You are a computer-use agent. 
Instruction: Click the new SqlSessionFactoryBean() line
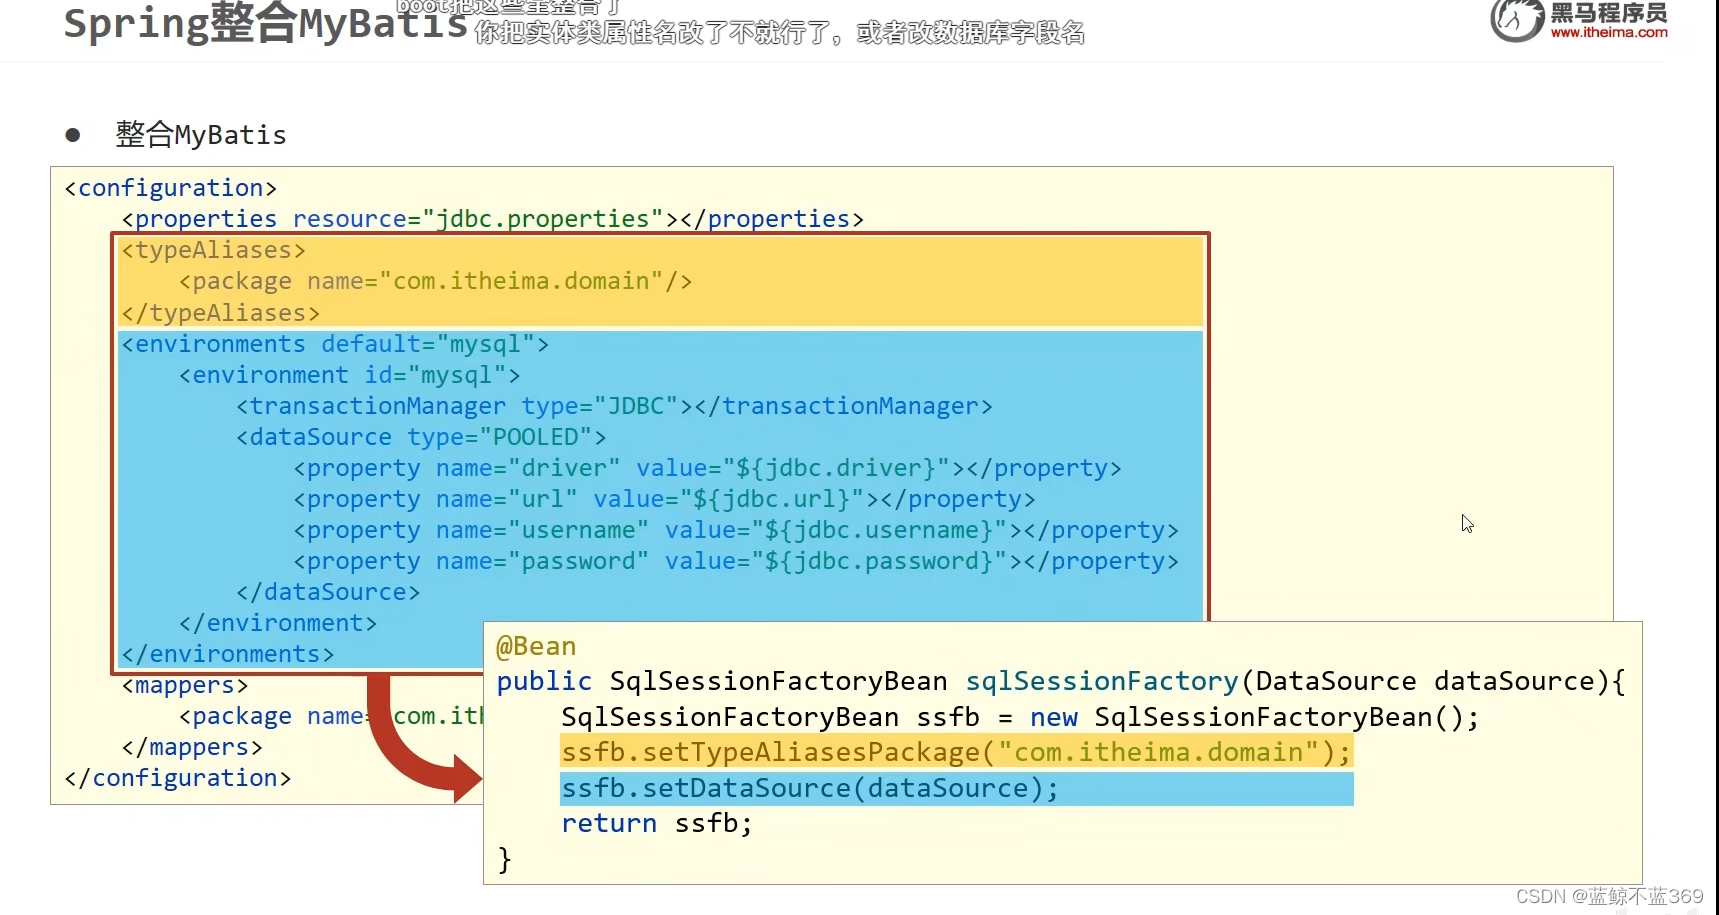coord(1020,717)
